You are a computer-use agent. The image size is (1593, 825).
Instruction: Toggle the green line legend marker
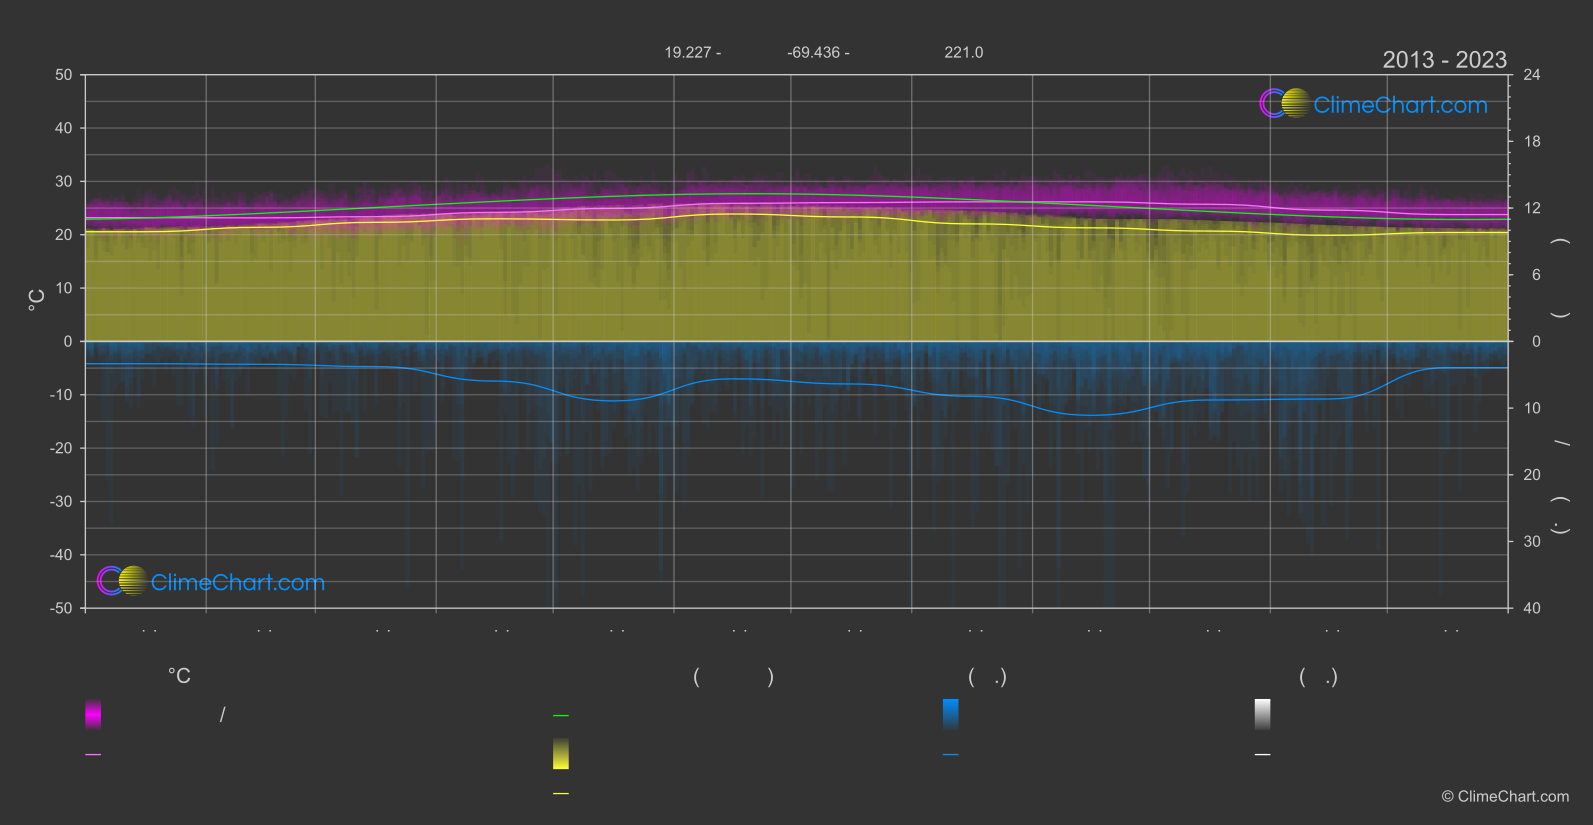561,716
